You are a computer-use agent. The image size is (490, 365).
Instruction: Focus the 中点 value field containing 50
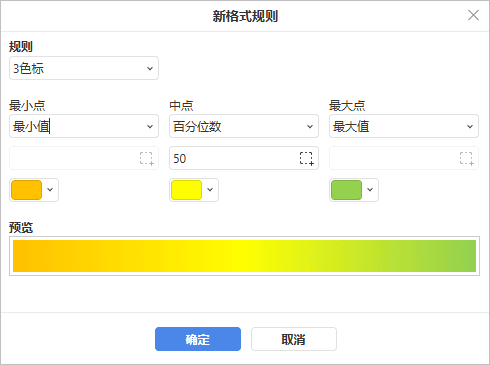pyautogui.click(x=244, y=158)
